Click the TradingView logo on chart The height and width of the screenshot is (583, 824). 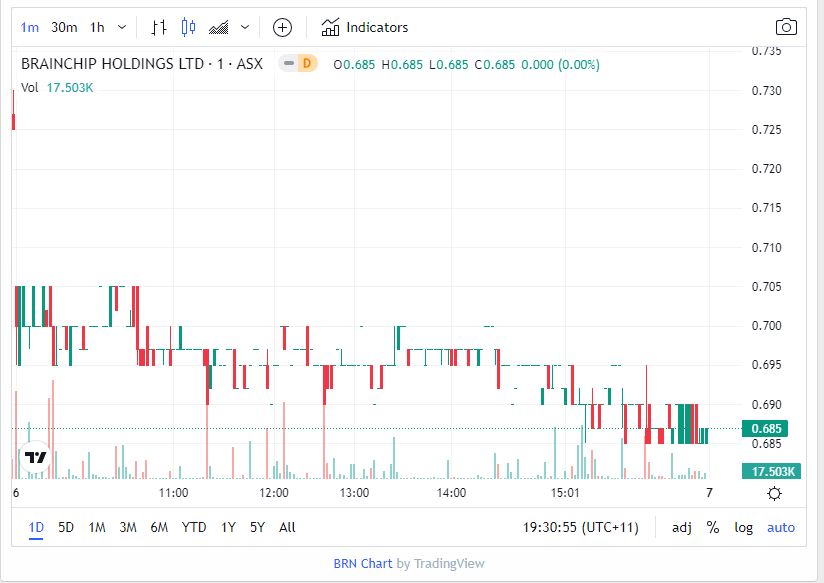pos(36,457)
